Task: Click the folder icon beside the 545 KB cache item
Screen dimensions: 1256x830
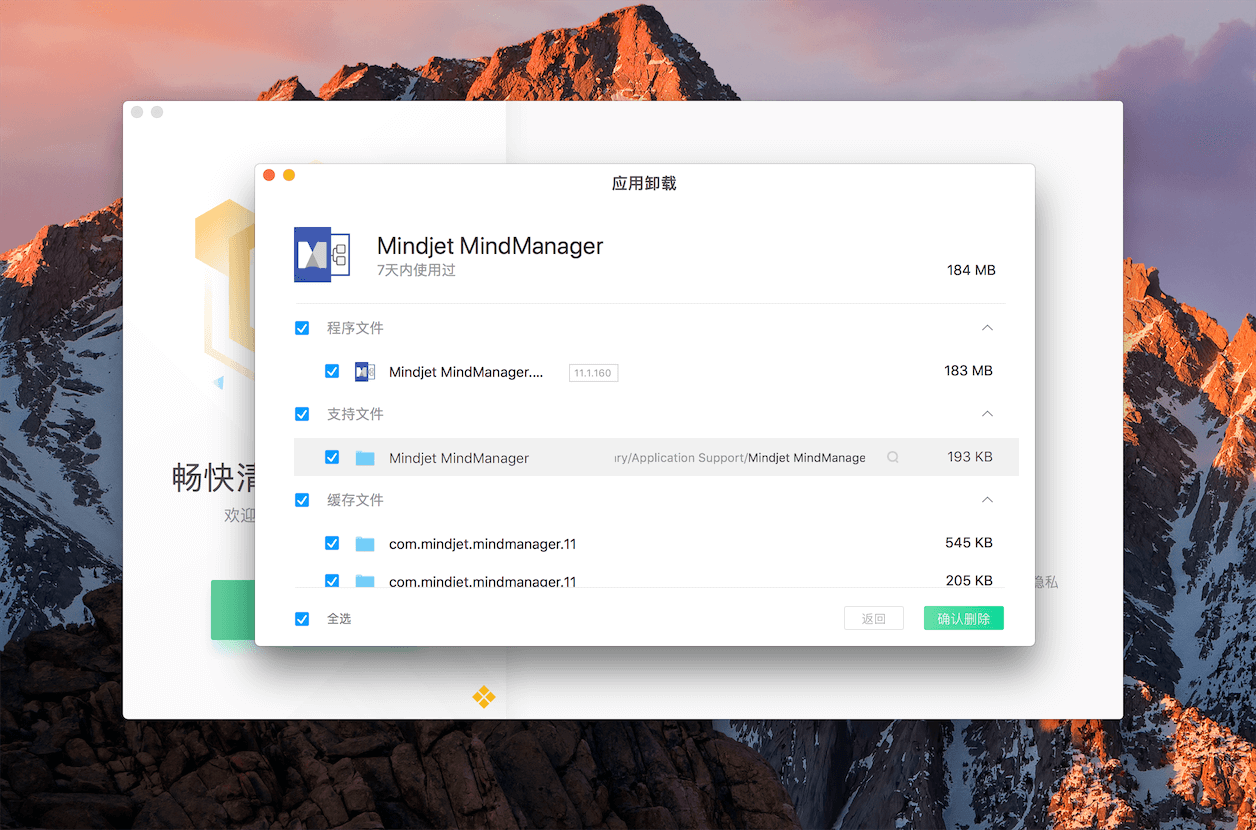Action: point(365,544)
